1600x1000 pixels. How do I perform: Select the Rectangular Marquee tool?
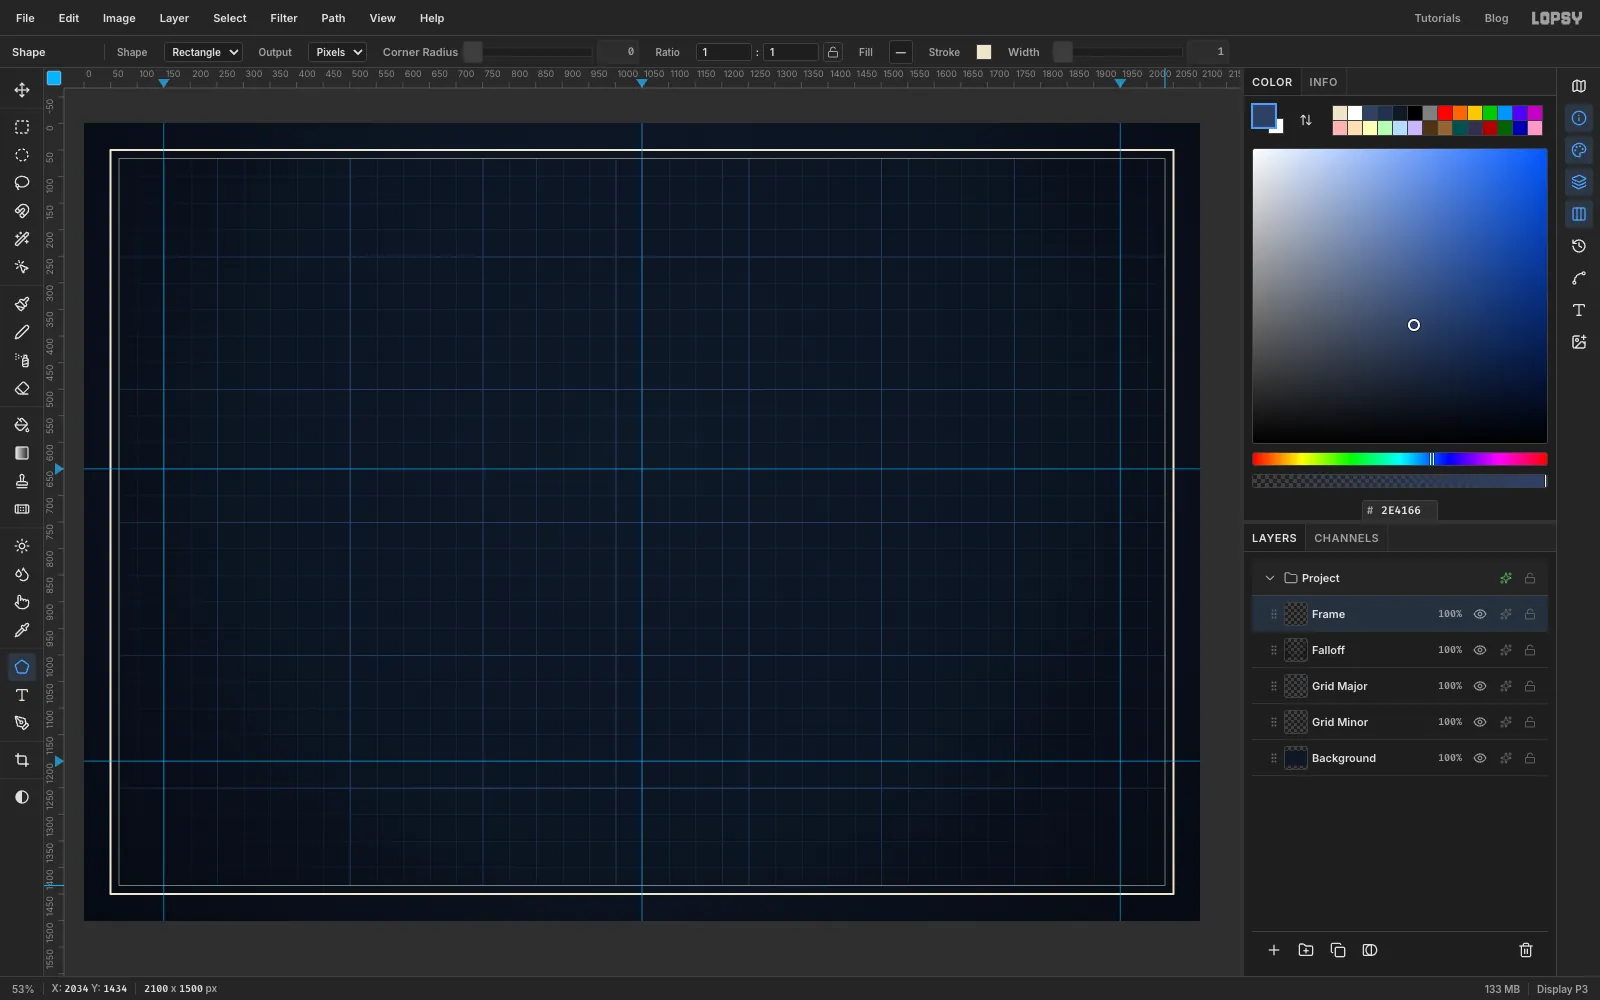pos(22,127)
